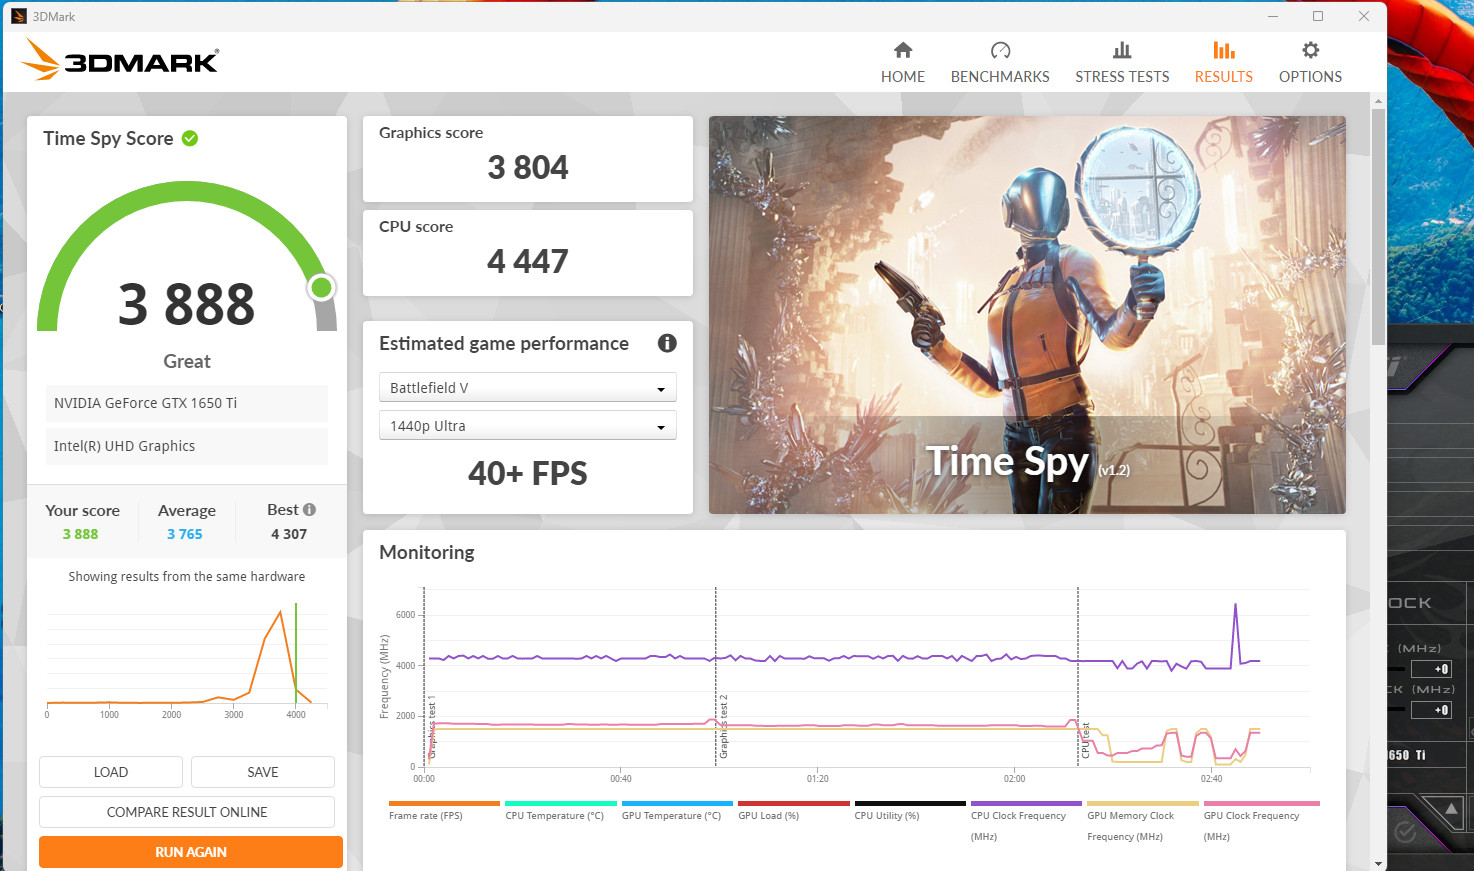1474x871 pixels.
Task: Toggle GPU Load (%) legend item
Action: tap(793, 811)
